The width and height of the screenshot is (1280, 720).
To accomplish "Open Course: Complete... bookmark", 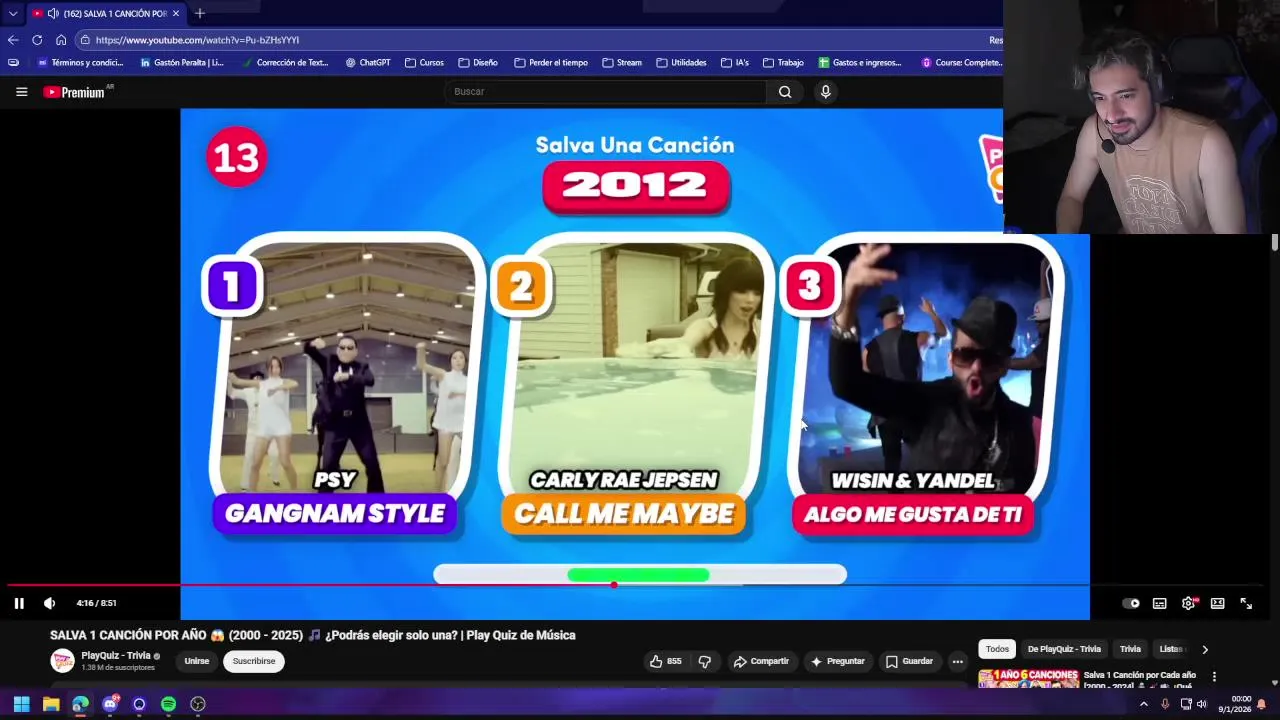I will (x=962, y=63).
